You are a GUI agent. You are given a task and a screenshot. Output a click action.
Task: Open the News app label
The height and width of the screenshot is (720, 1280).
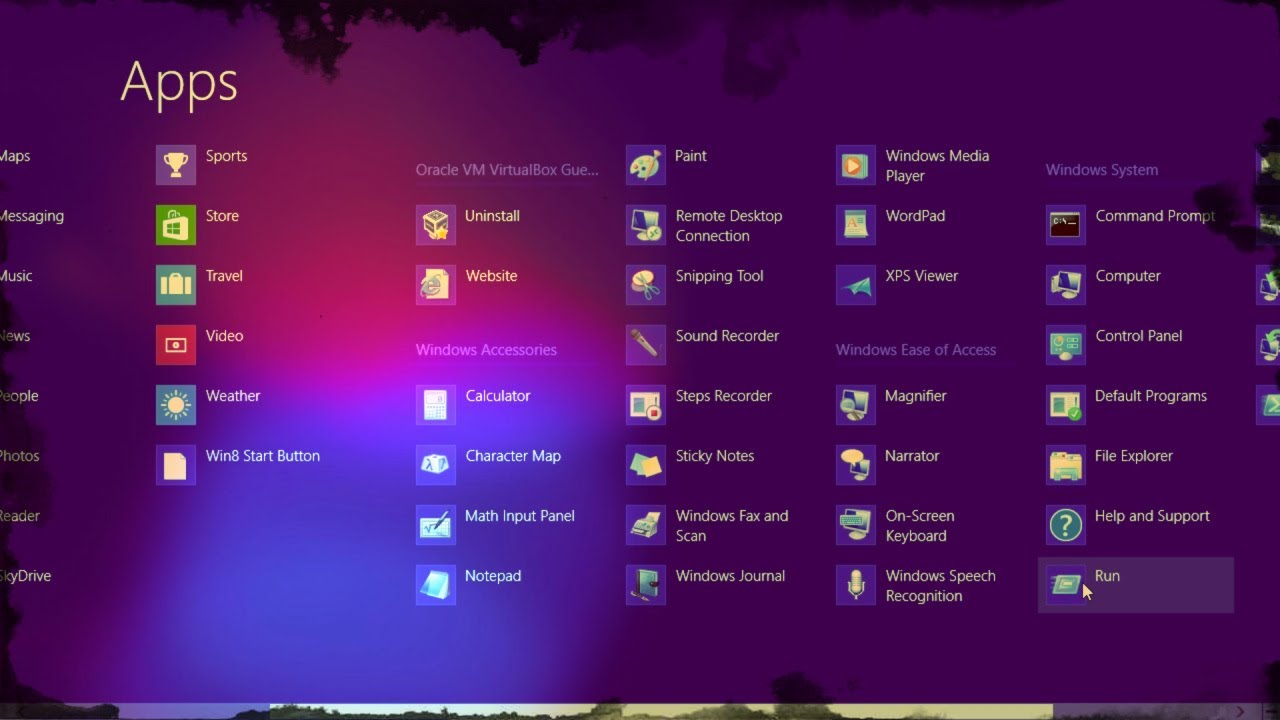coord(15,336)
